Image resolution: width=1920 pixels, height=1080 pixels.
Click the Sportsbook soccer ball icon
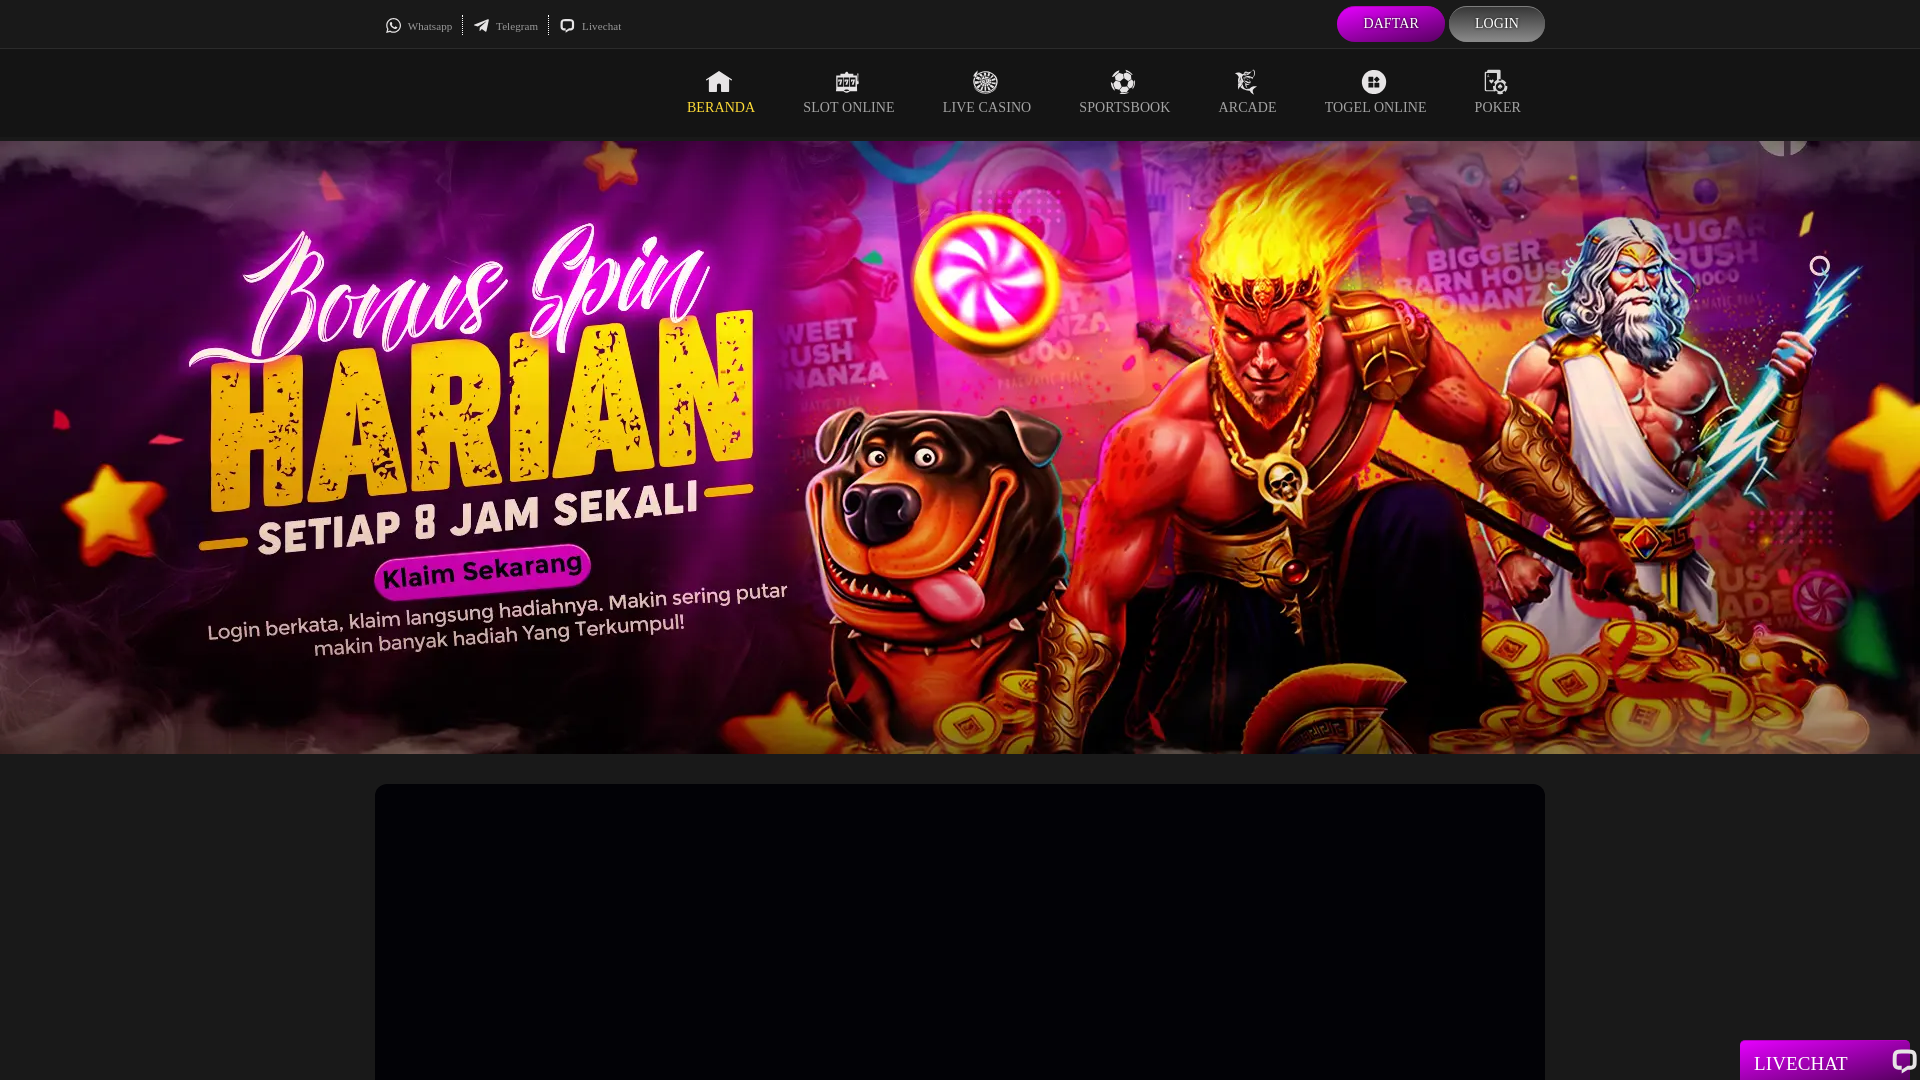[1123, 82]
